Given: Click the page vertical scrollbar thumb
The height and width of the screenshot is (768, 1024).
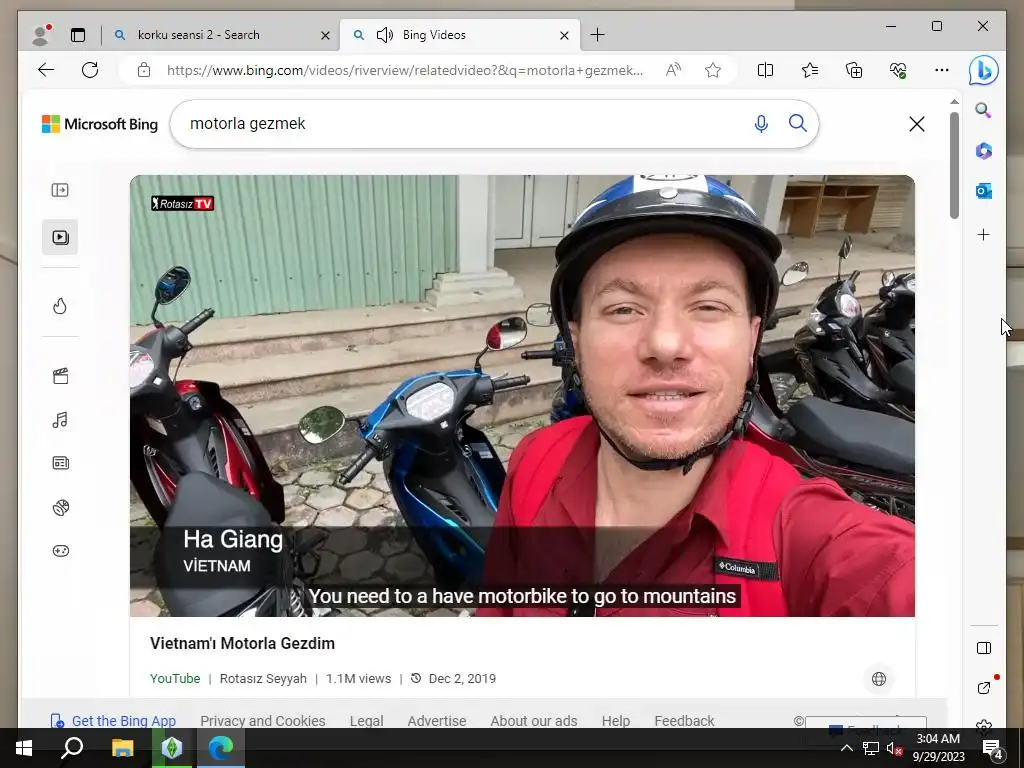Looking at the screenshot, I should coord(954,165).
